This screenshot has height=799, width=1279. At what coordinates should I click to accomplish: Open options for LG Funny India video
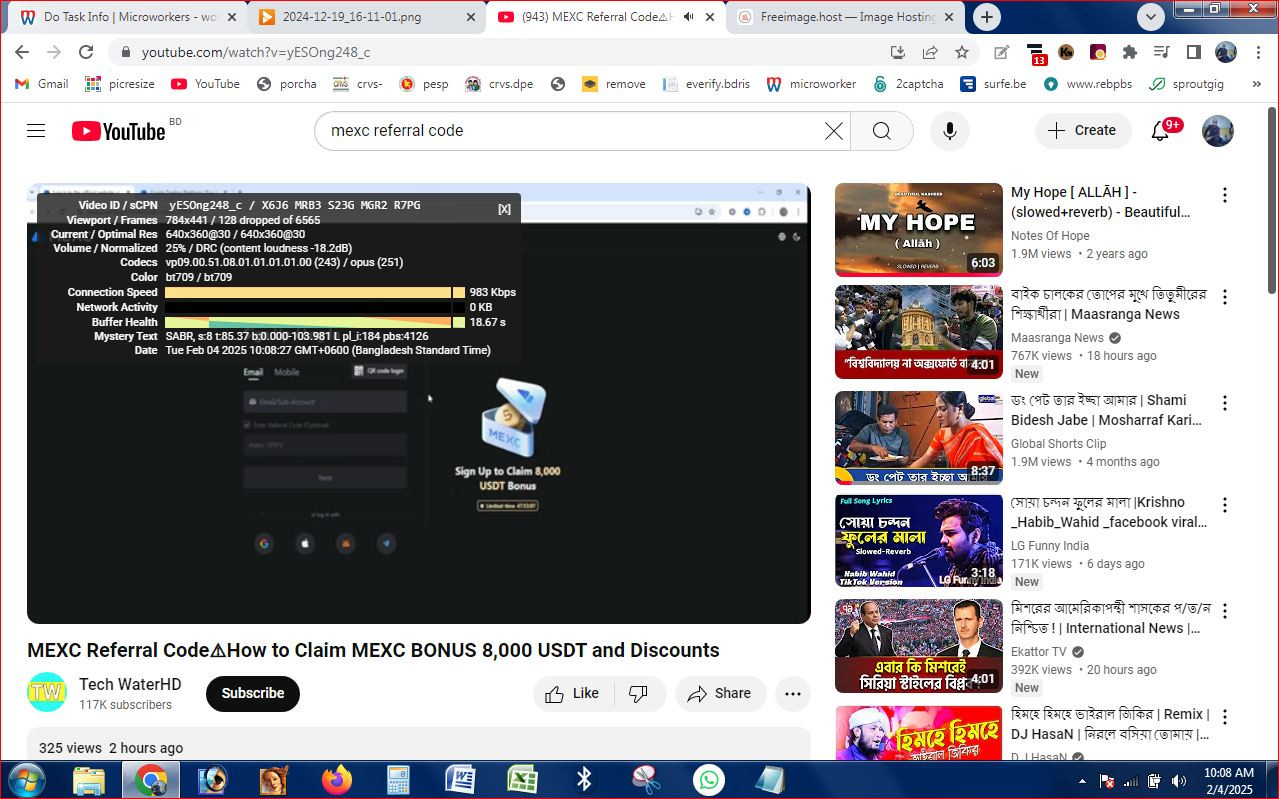tap(1224, 505)
